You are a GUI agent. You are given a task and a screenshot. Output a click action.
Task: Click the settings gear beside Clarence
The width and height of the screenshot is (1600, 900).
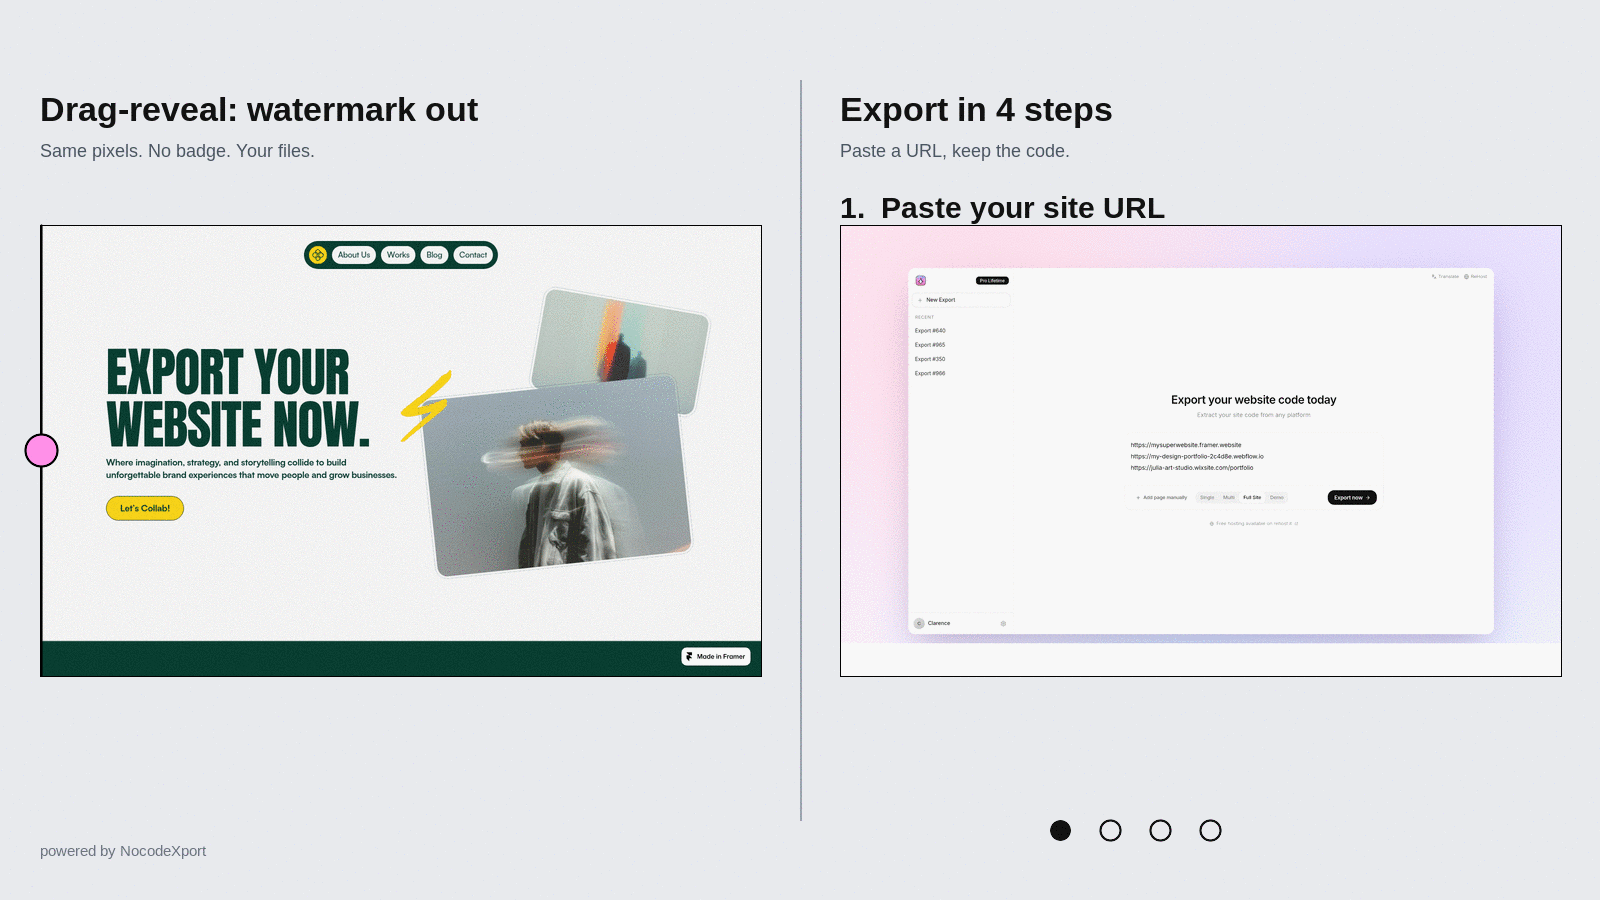pyautogui.click(x=1003, y=624)
